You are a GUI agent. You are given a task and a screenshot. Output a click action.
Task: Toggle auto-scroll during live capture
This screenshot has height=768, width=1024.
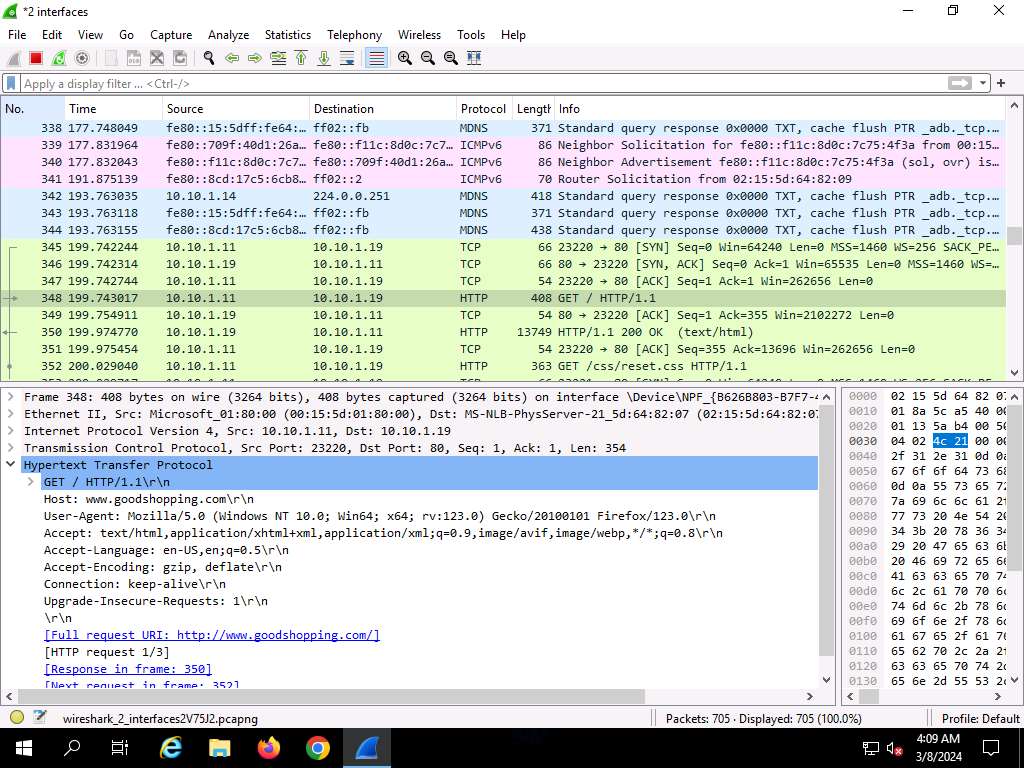click(347, 59)
